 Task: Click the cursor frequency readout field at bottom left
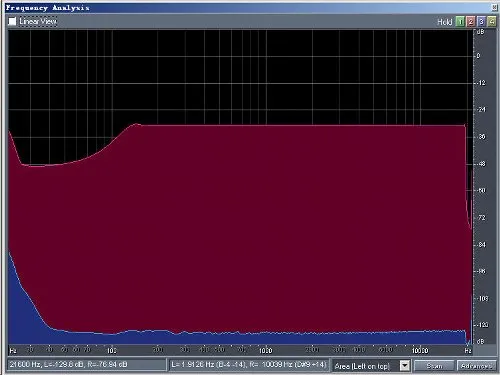(x=86, y=364)
